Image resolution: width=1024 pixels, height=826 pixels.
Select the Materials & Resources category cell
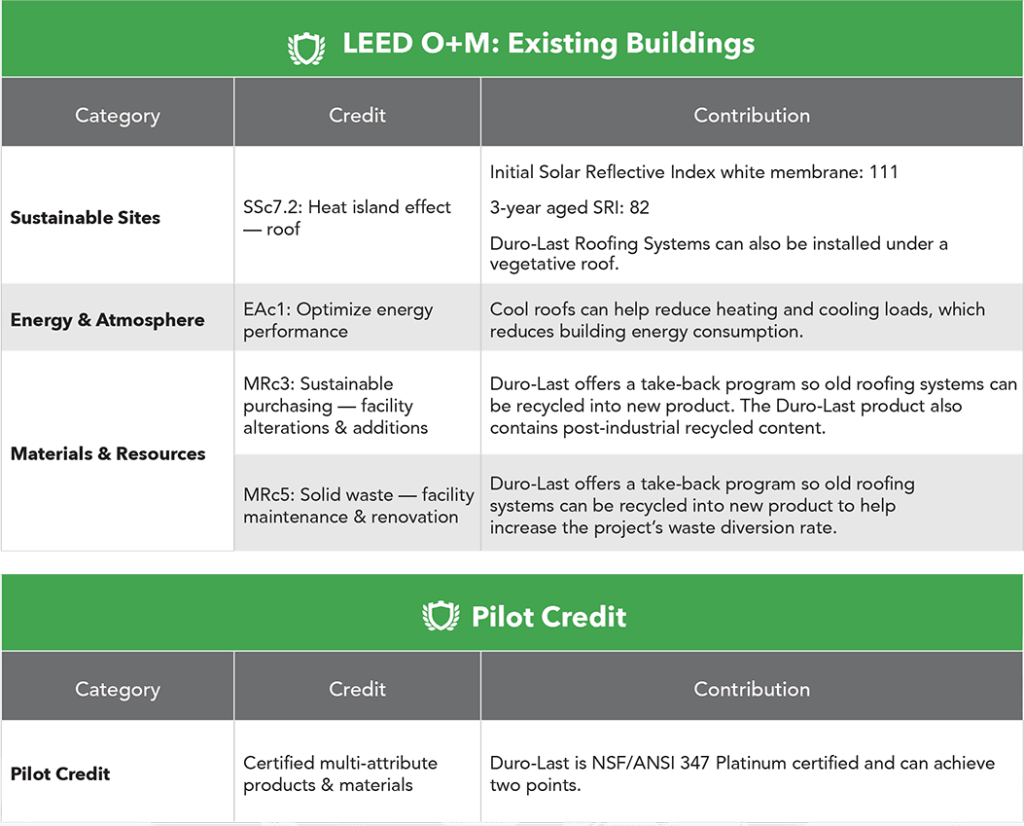pyautogui.click(x=107, y=453)
